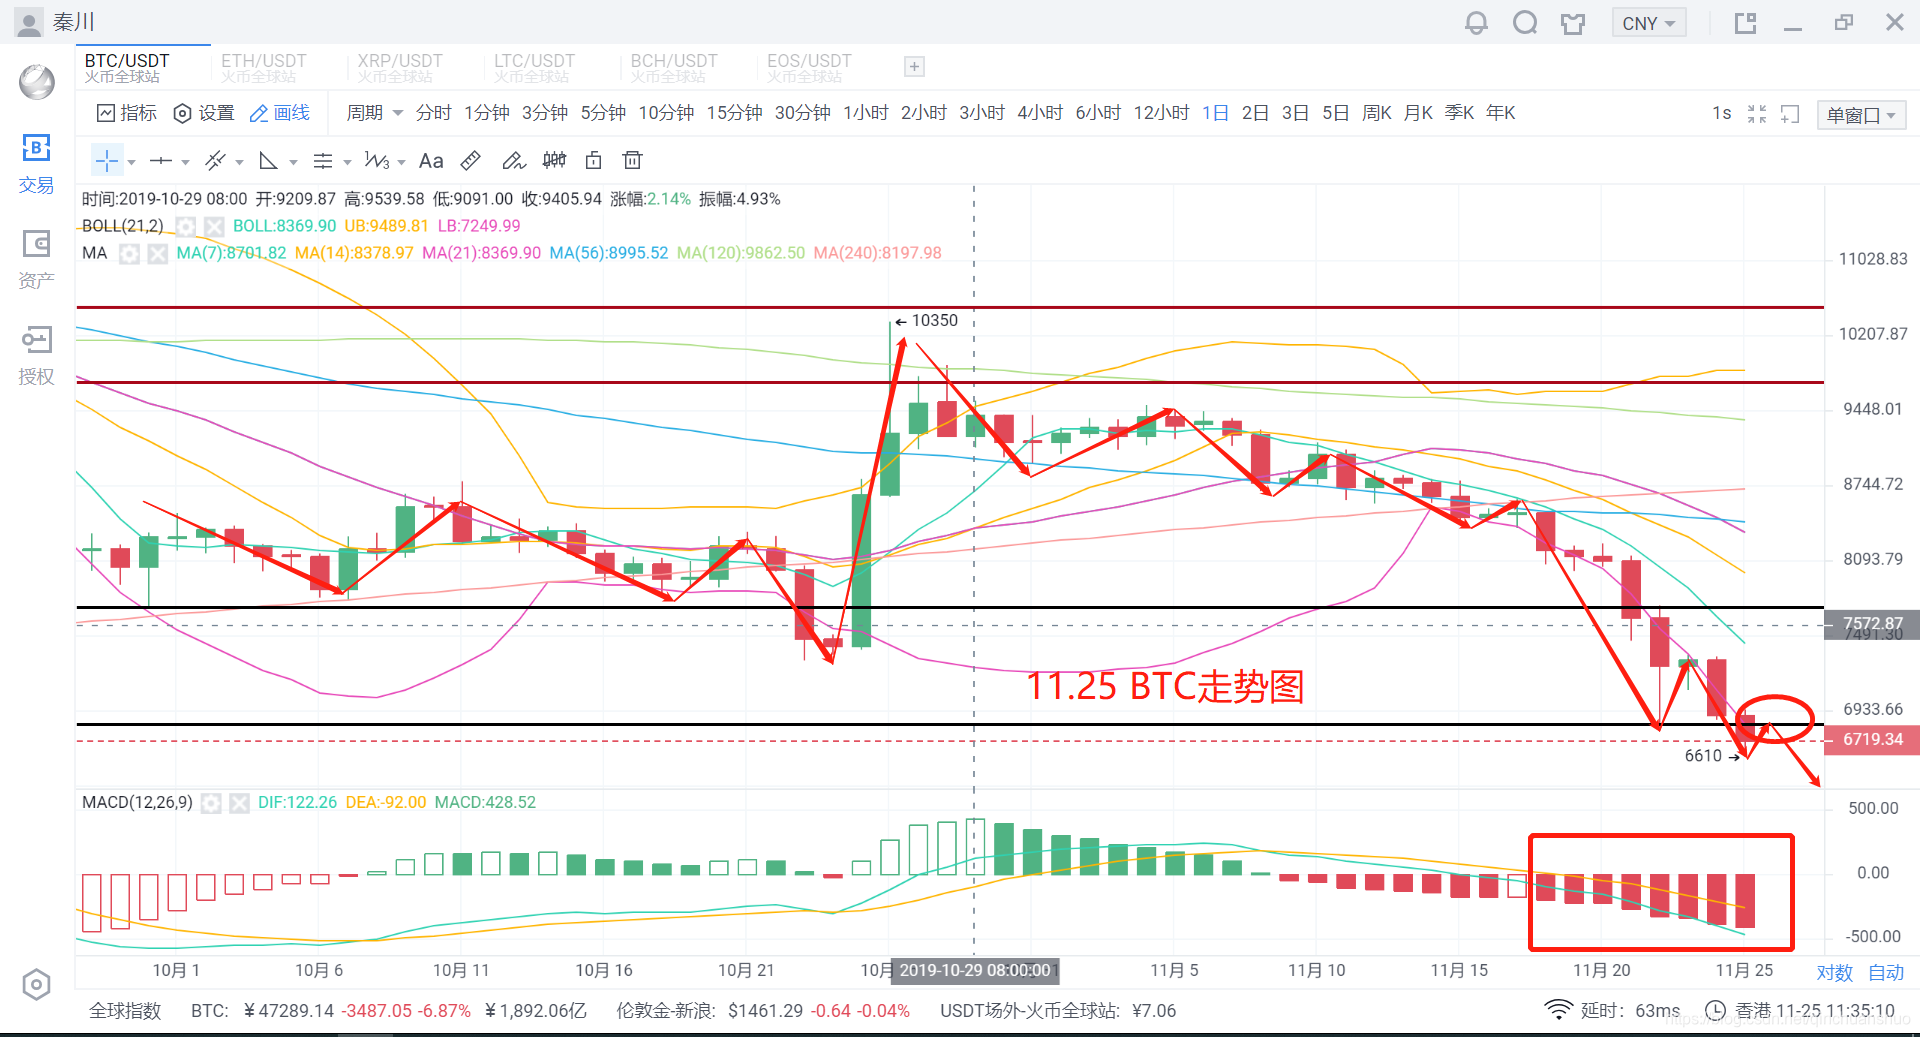
Task: Switch to the XRP/USDT tab
Action: 400,68
